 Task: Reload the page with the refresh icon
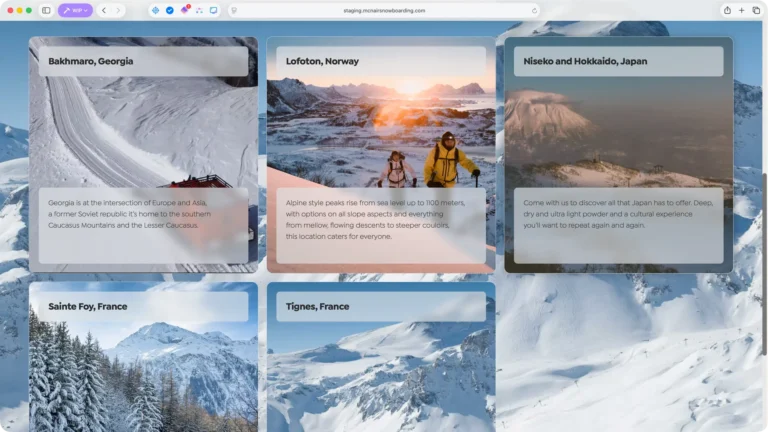[x=534, y=10]
